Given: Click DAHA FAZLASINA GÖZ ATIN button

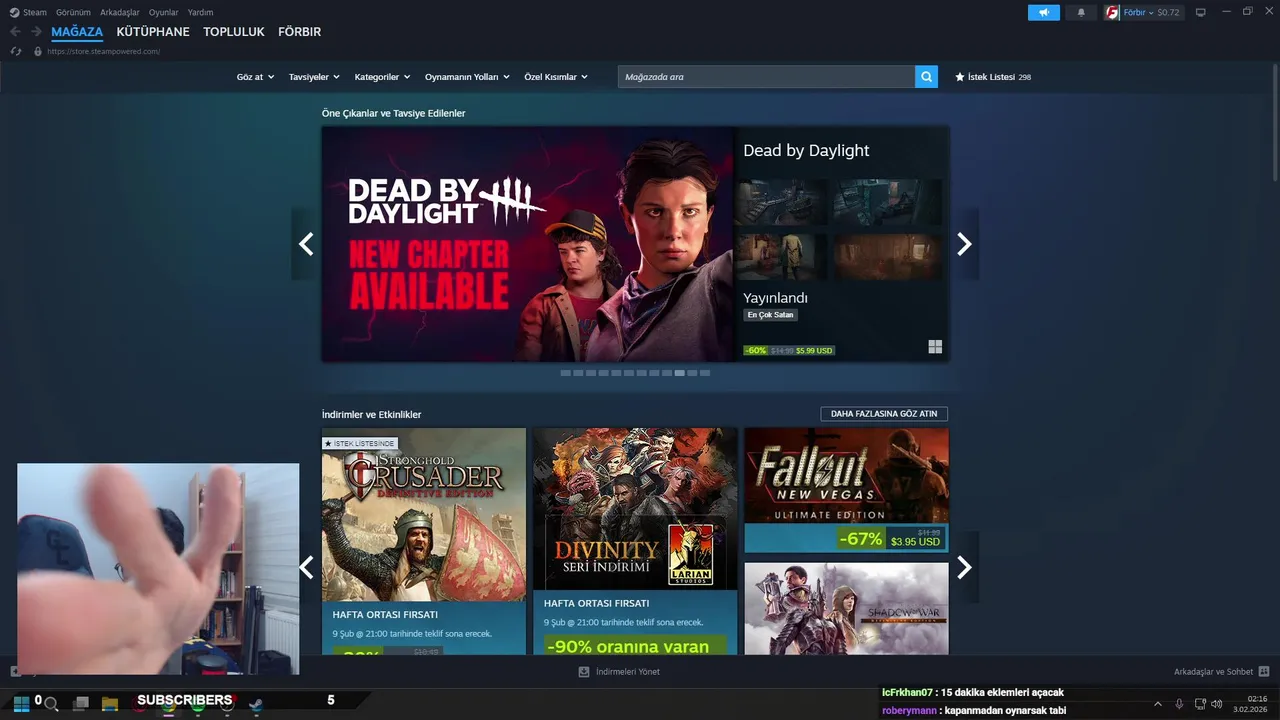Looking at the screenshot, I should tap(884, 414).
